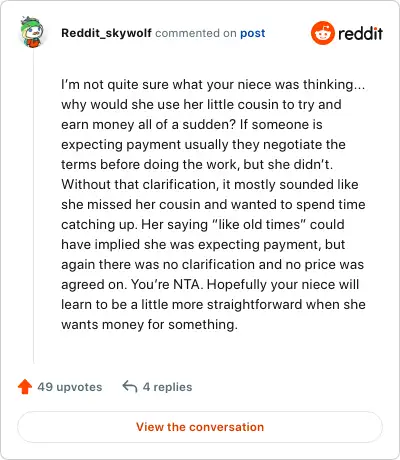The height and width of the screenshot is (460, 400).
Task: Open Reddit_skywolf's avatar image
Action: [32, 32]
